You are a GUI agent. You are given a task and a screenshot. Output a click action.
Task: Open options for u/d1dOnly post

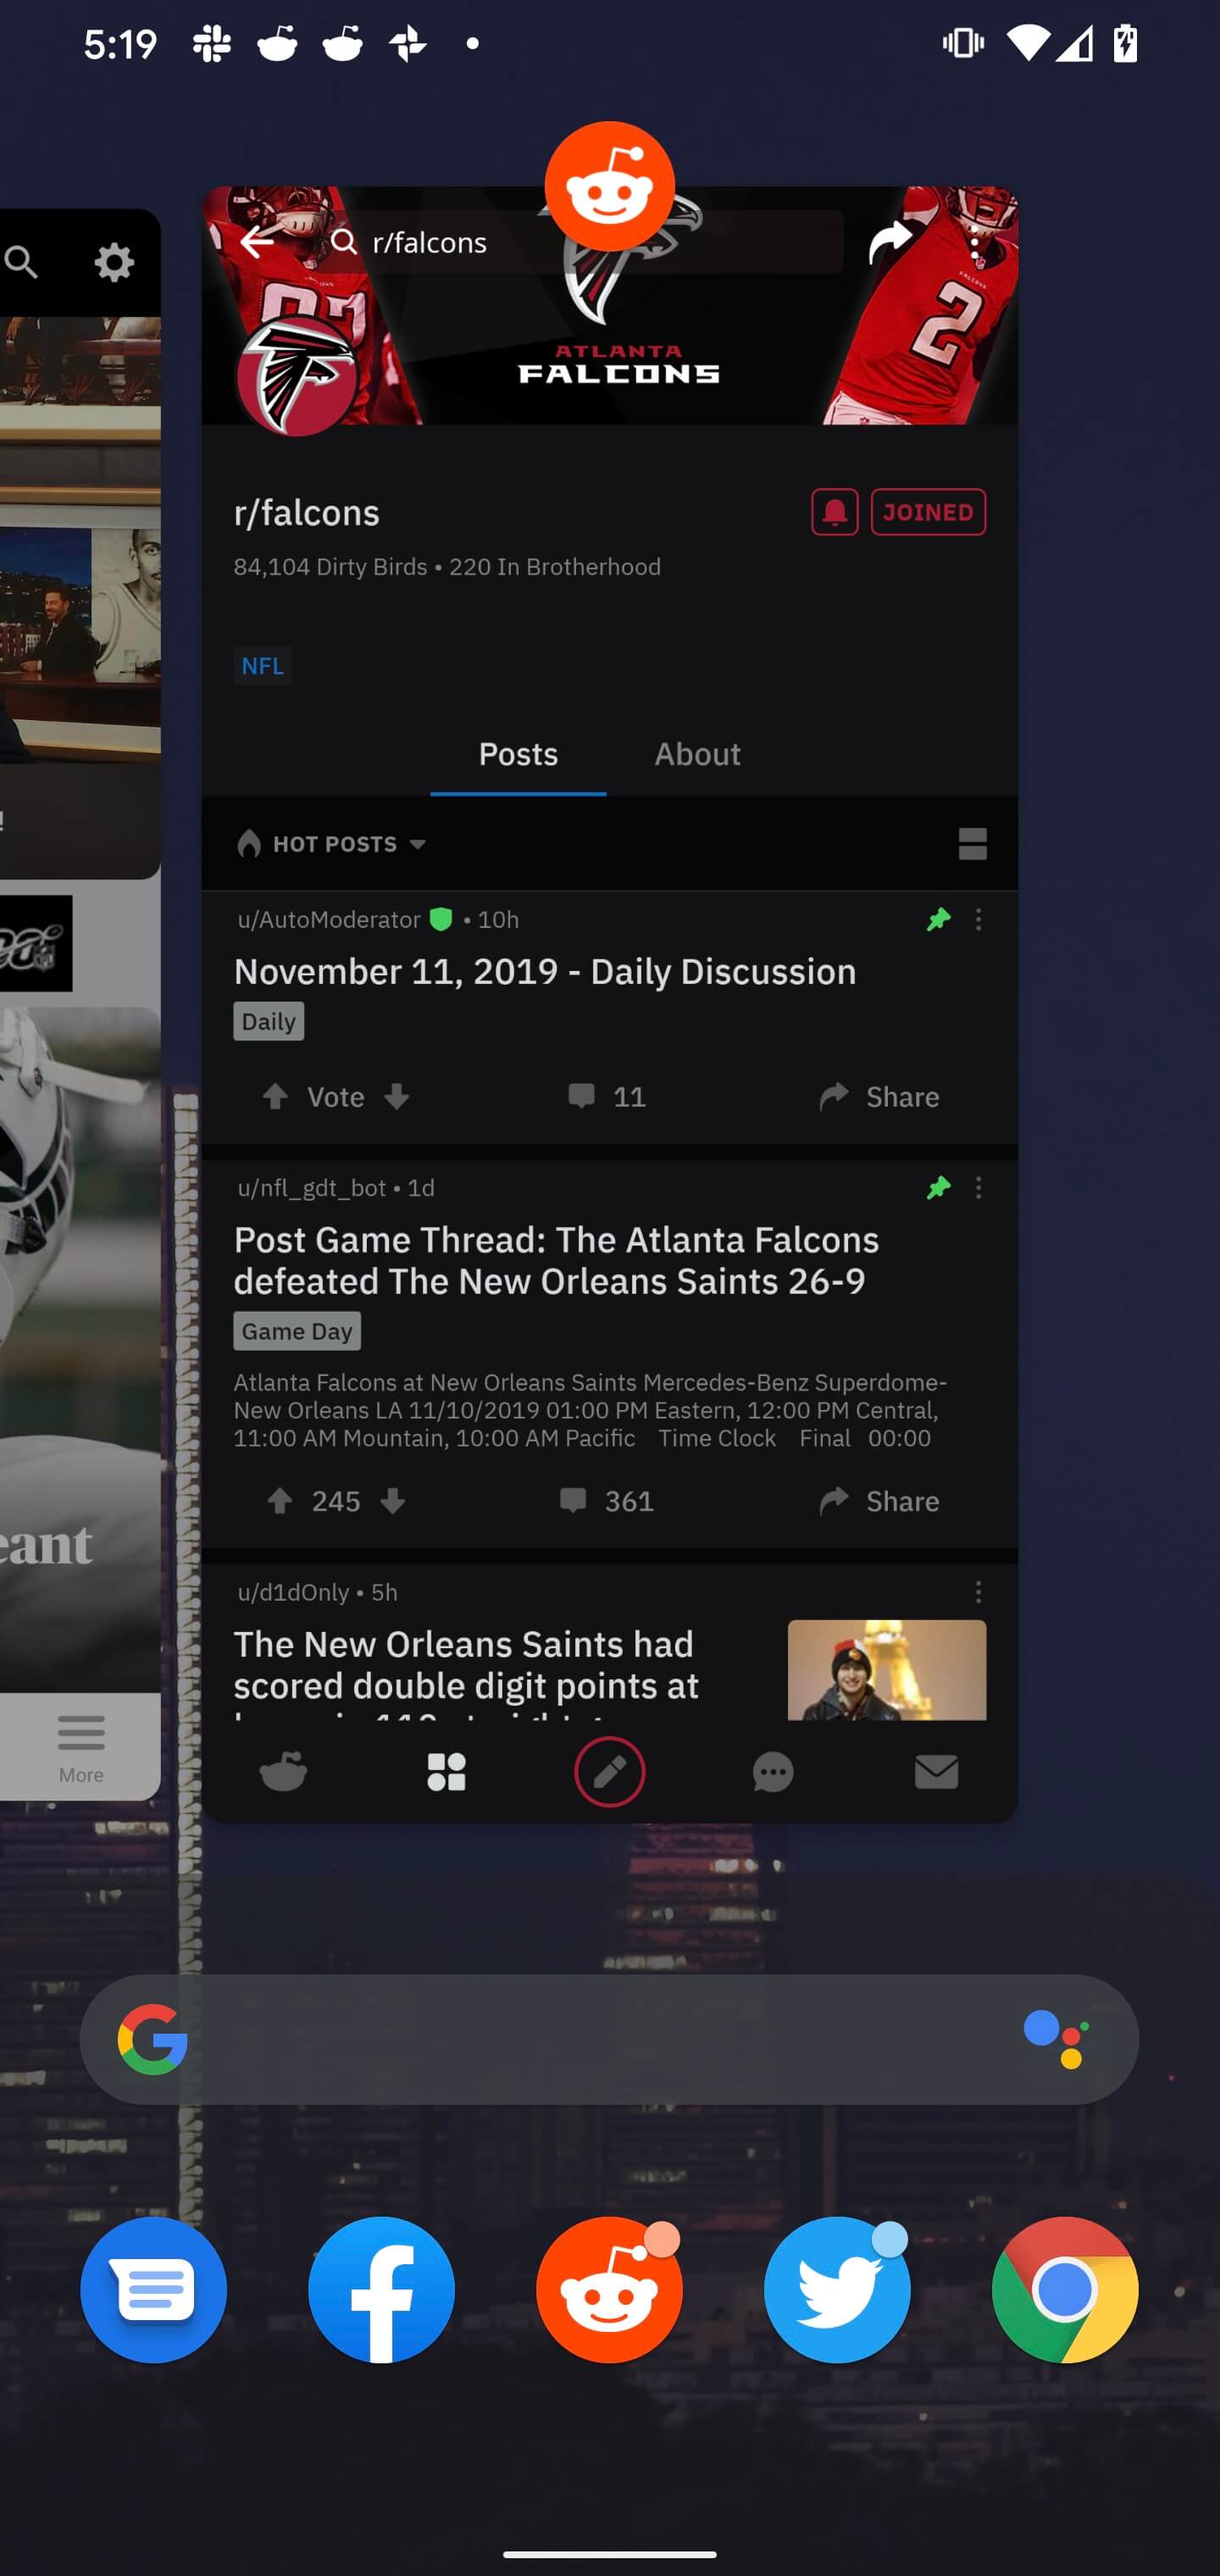tap(978, 1592)
